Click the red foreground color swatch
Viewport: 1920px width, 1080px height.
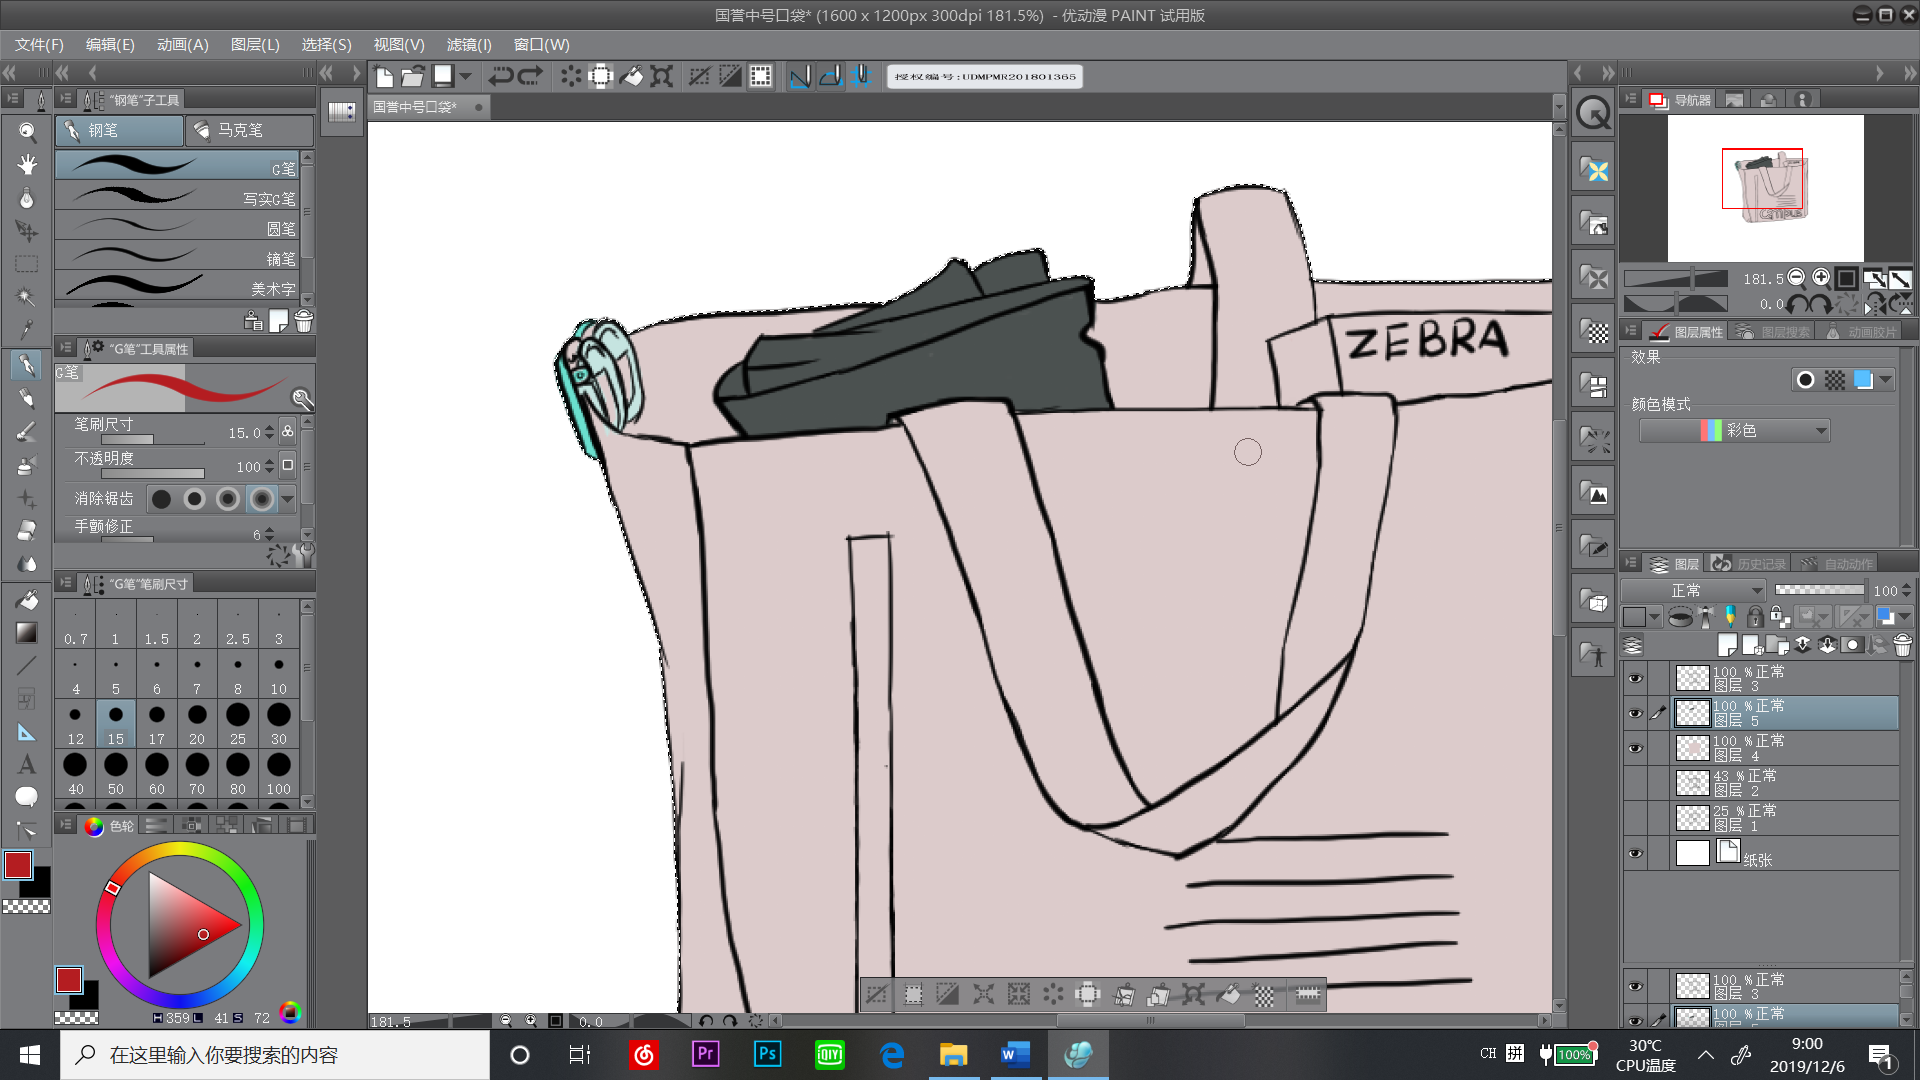[18, 864]
